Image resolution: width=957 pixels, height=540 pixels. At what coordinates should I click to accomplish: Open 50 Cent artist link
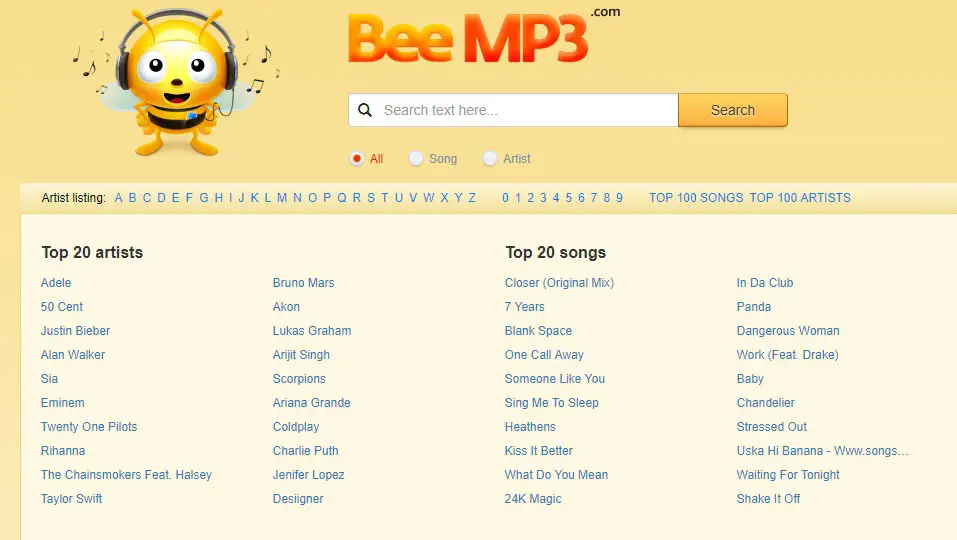pyautogui.click(x=62, y=306)
